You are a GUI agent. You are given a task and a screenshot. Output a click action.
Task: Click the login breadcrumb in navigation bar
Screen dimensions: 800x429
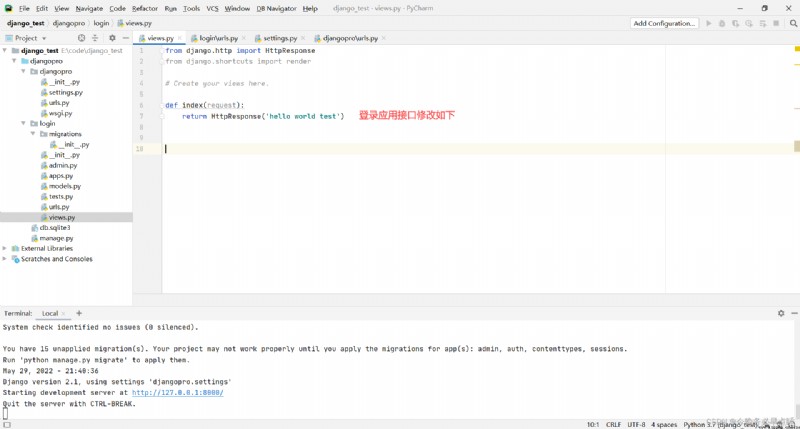[101, 23]
